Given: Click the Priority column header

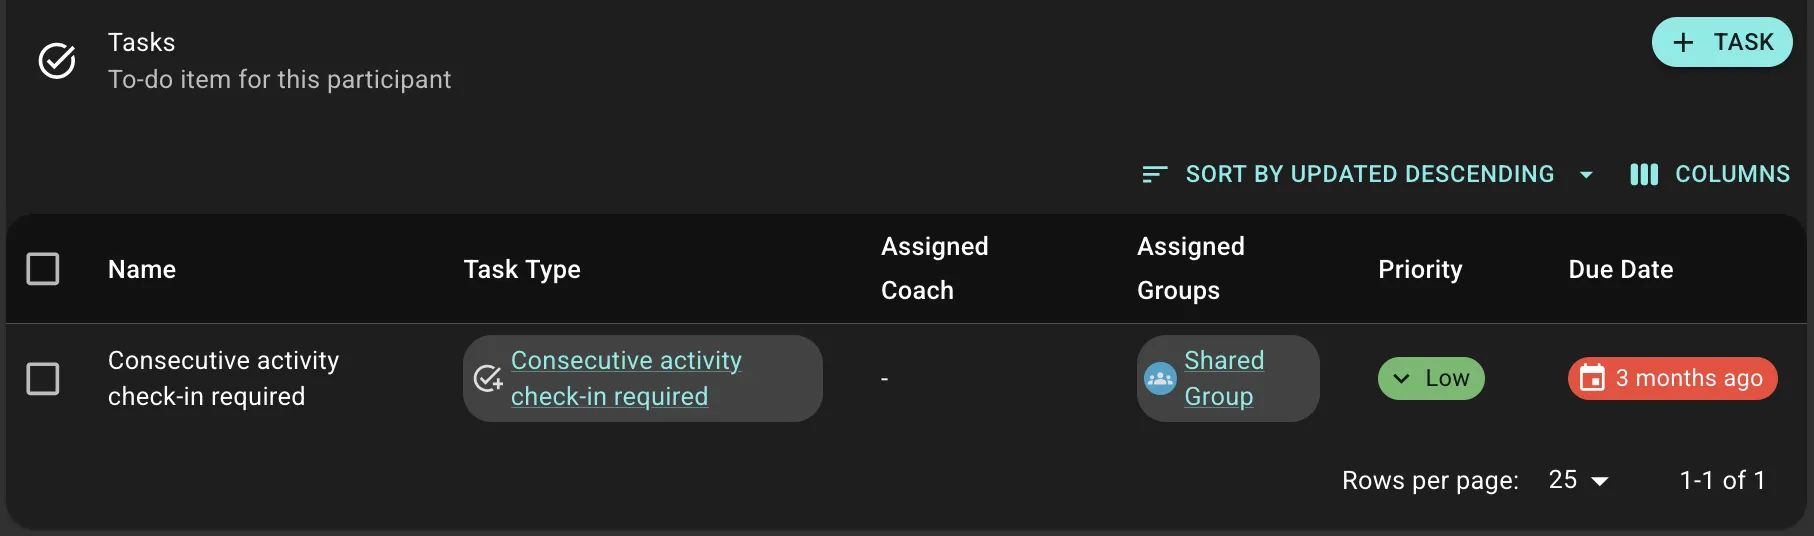Looking at the screenshot, I should click(x=1420, y=269).
